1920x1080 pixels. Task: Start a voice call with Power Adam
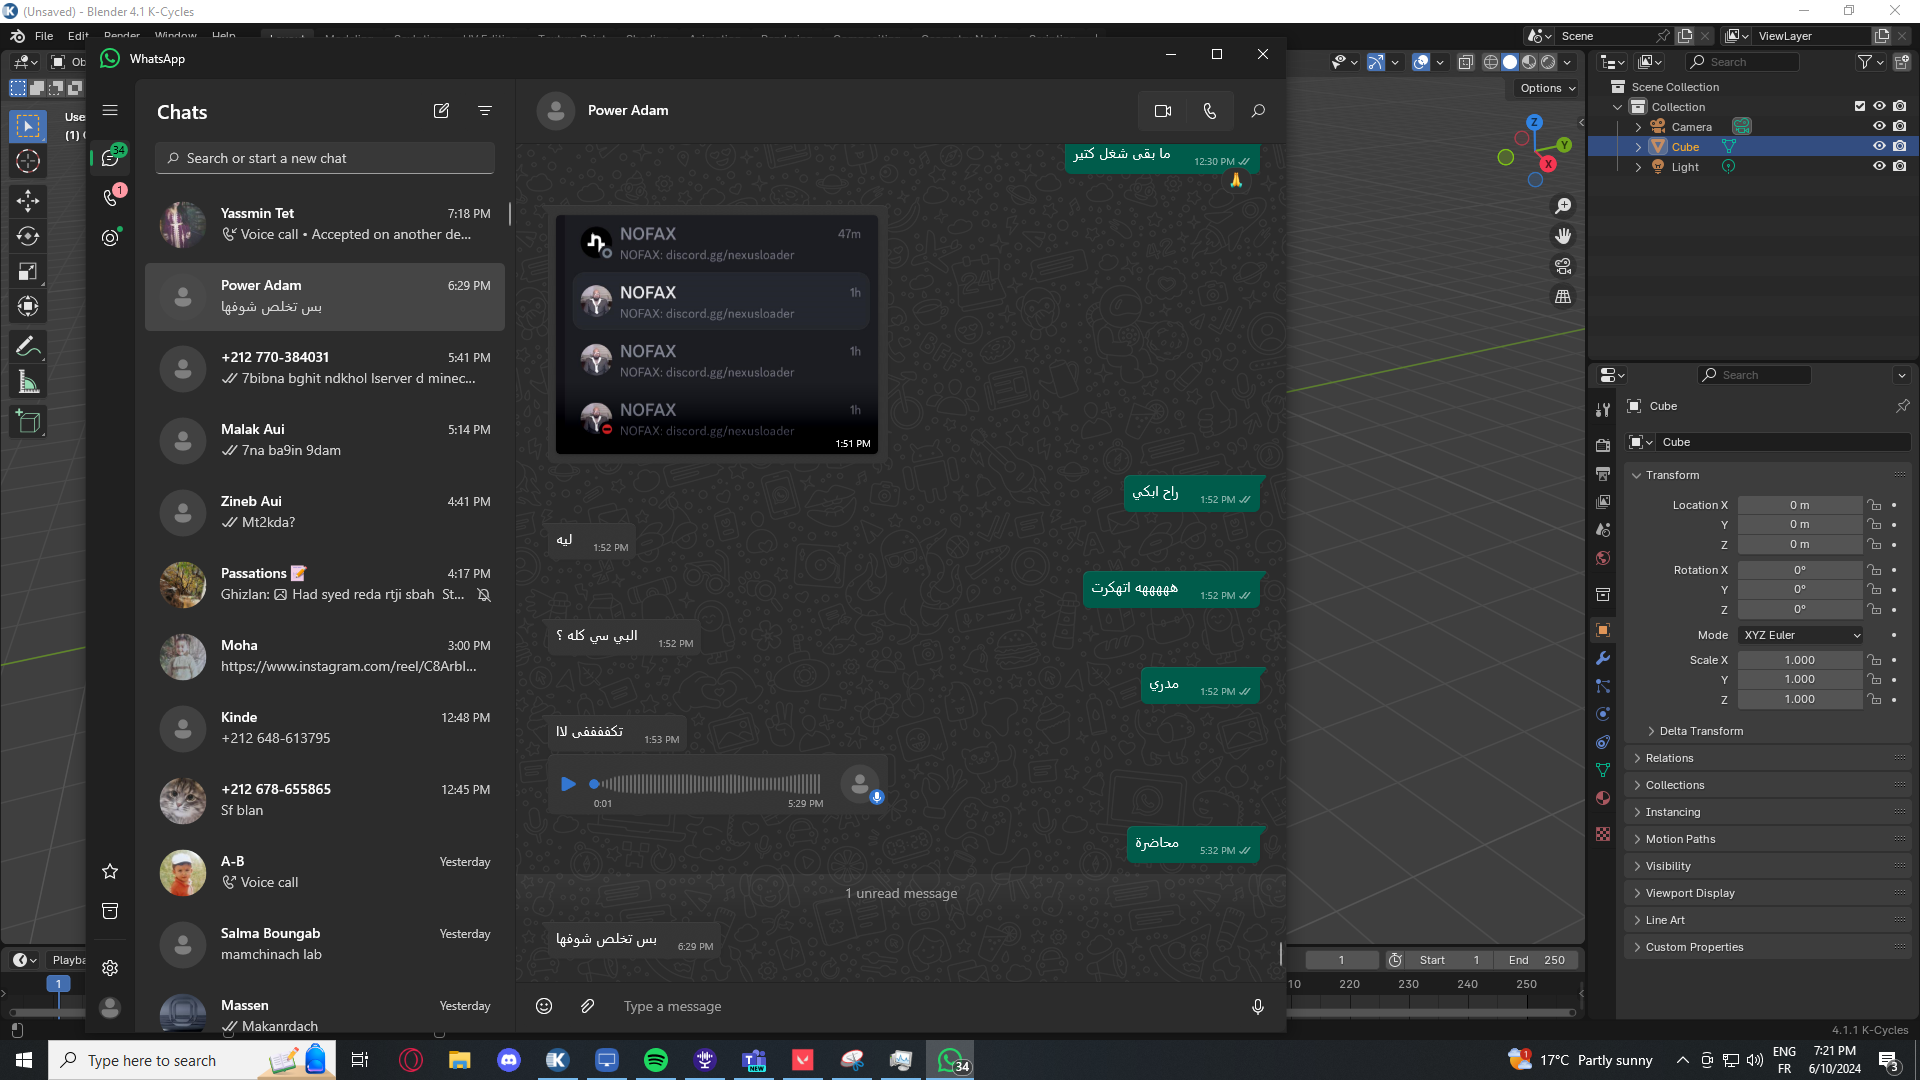[1210, 111]
